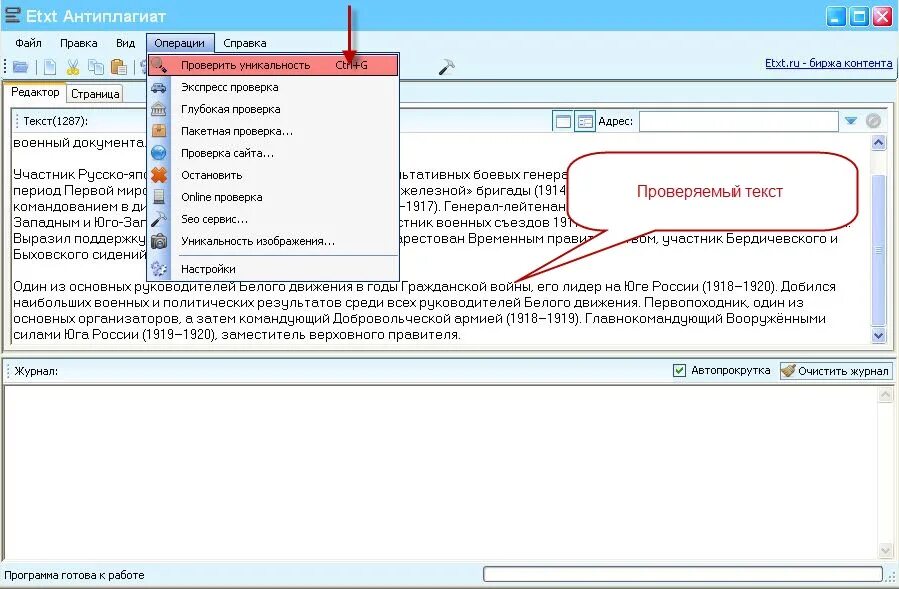Choose Остановить from the menu
Screen dimensions: 899x589
tap(273, 175)
